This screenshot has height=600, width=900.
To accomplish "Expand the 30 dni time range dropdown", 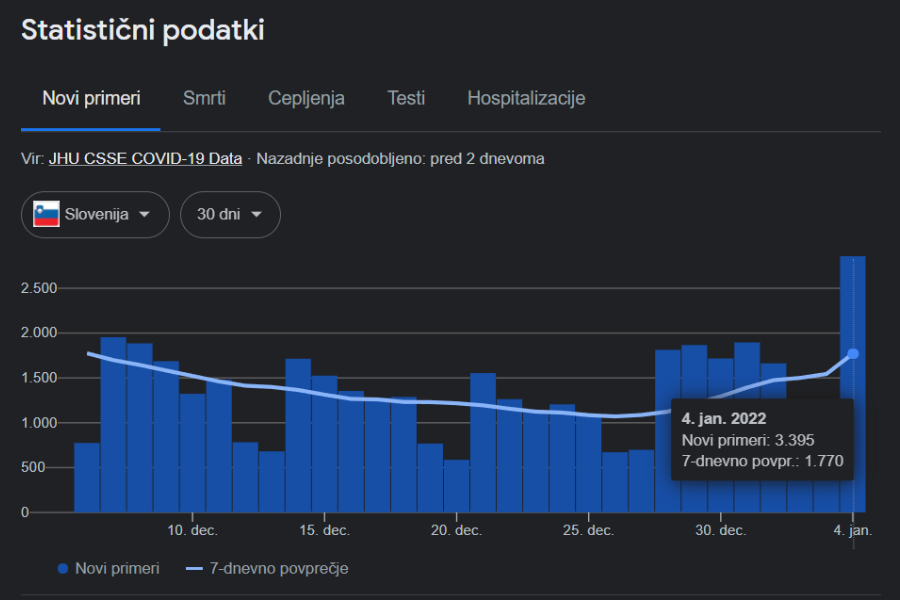I will [x=230, y=214].
